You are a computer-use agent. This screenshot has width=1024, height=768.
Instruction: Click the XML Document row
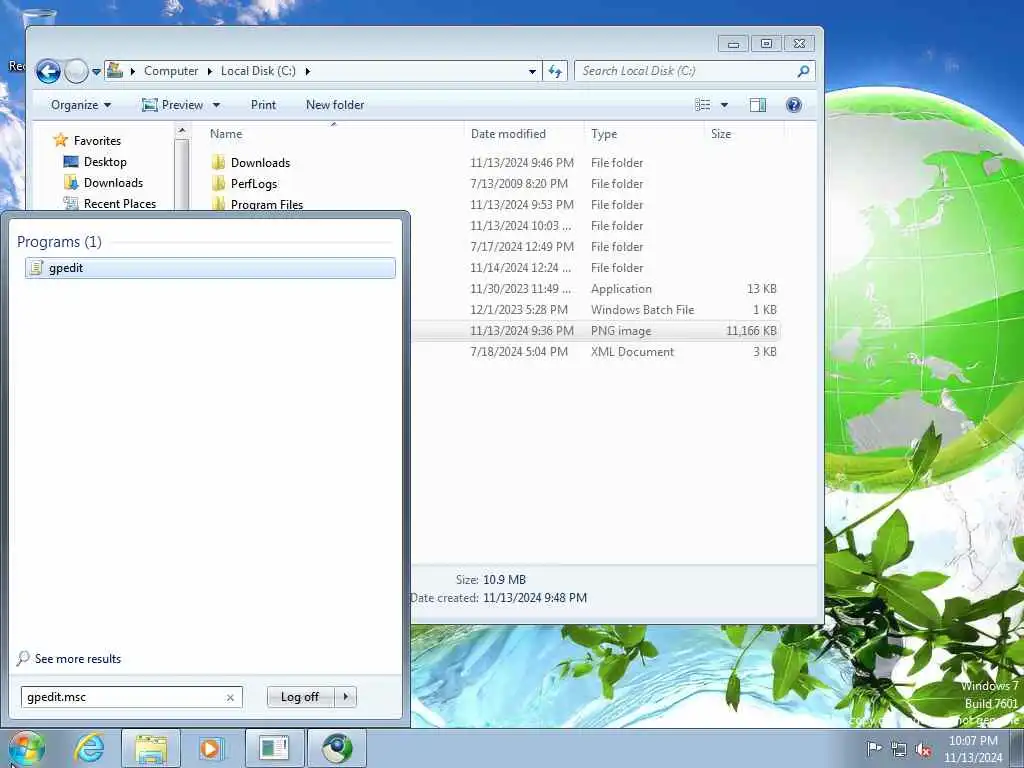tap(594, 351)
